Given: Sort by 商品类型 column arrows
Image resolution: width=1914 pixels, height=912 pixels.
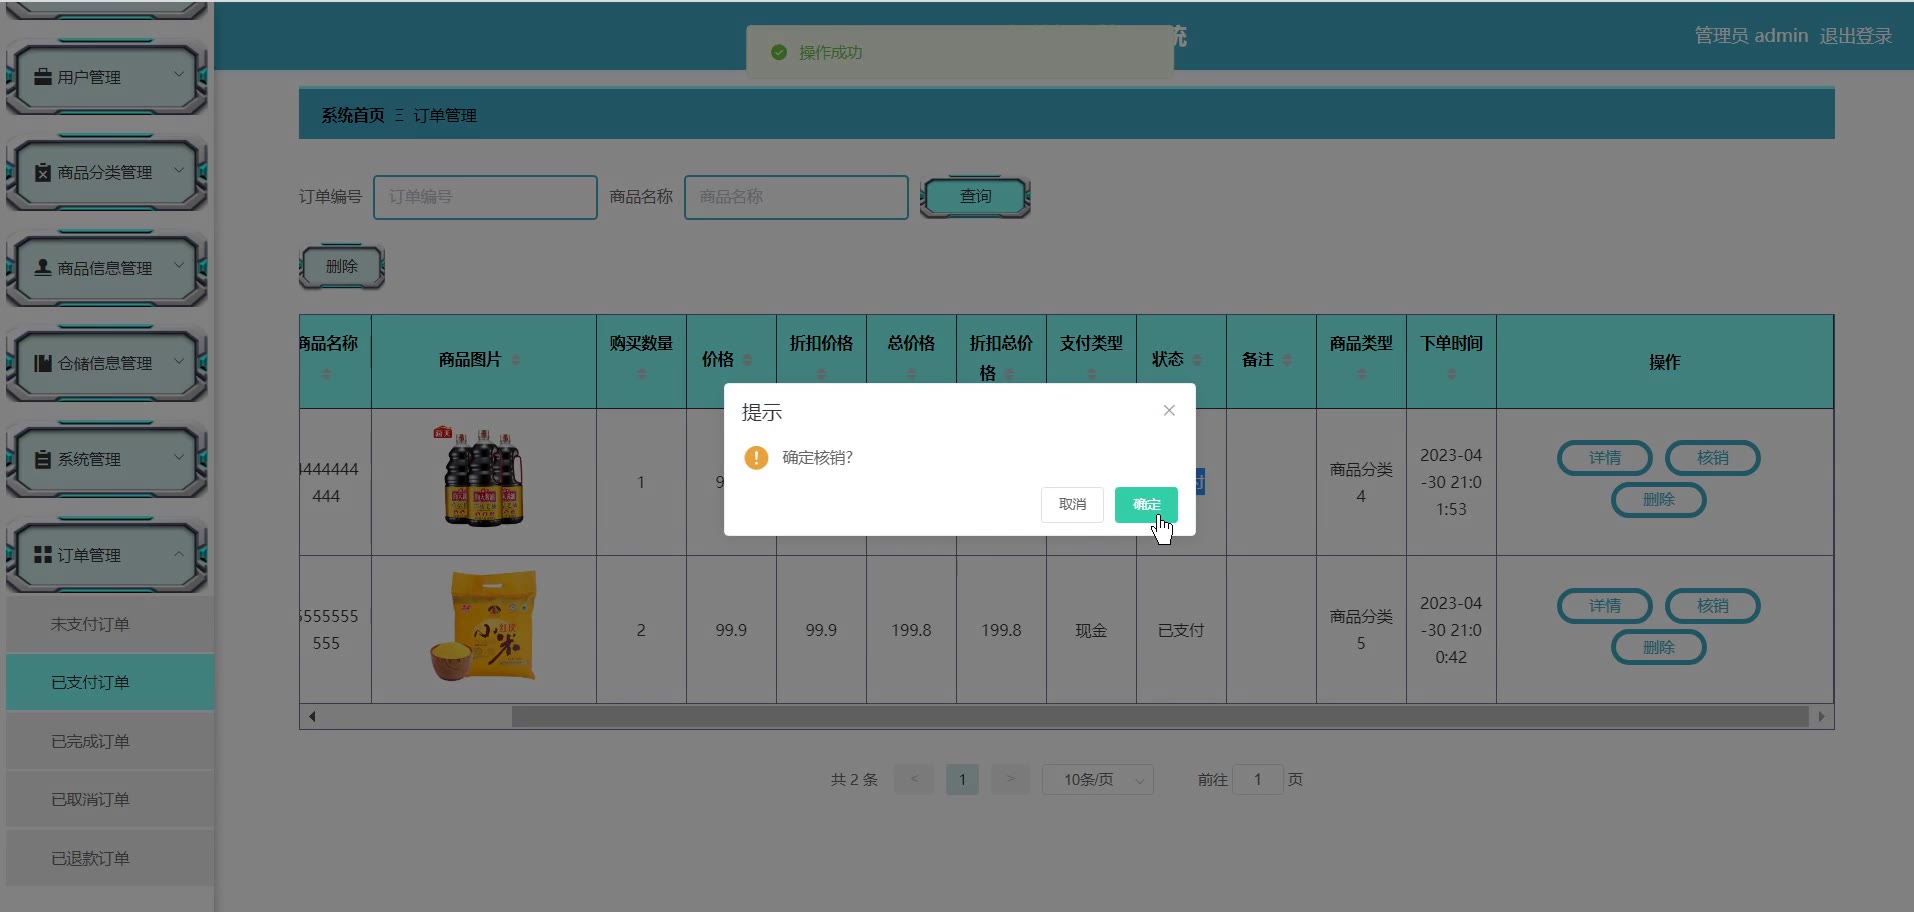Looking at the screenshot, I should tap(1361, 374).
